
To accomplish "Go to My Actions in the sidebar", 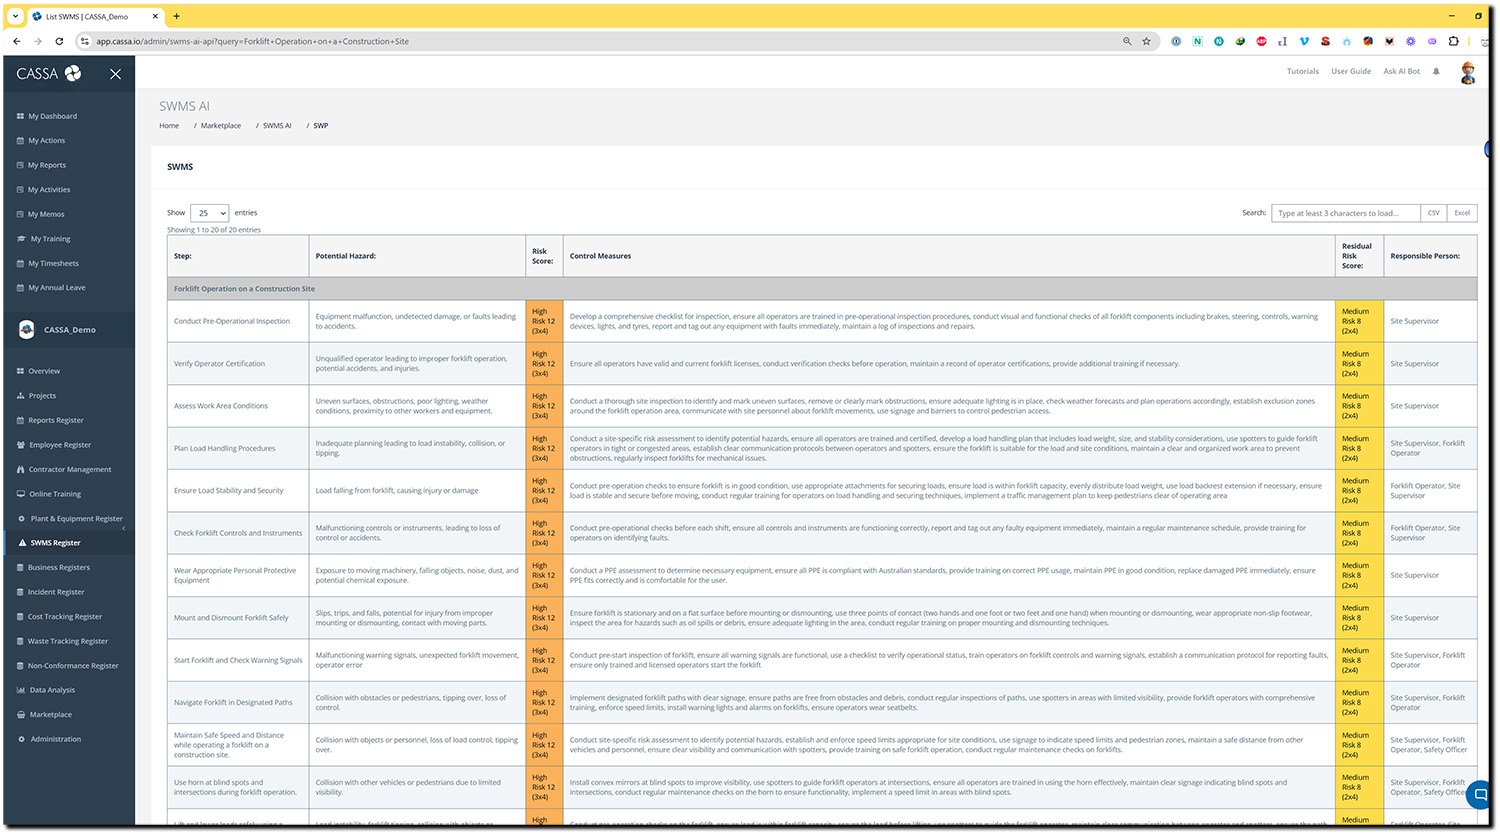I will pos(46,141).
